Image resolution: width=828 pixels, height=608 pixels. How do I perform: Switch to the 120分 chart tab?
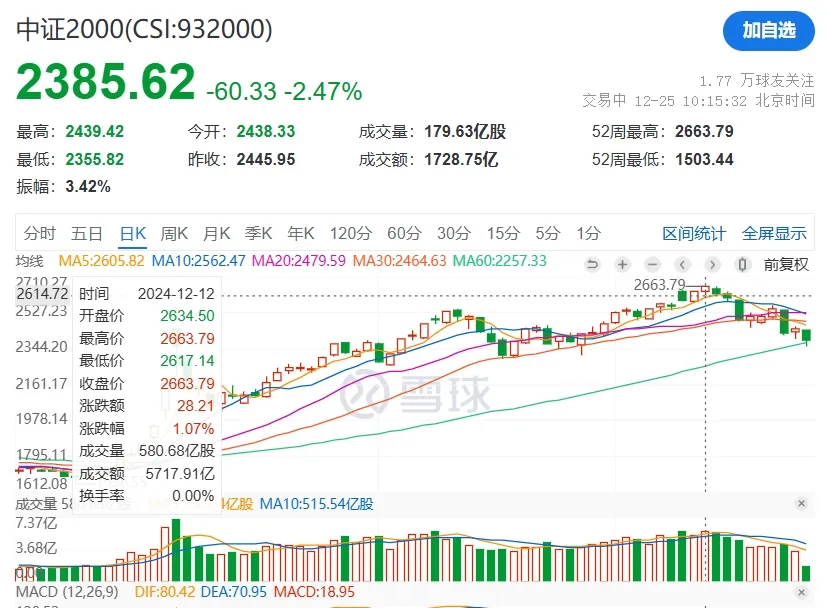[x=351, y=233]
